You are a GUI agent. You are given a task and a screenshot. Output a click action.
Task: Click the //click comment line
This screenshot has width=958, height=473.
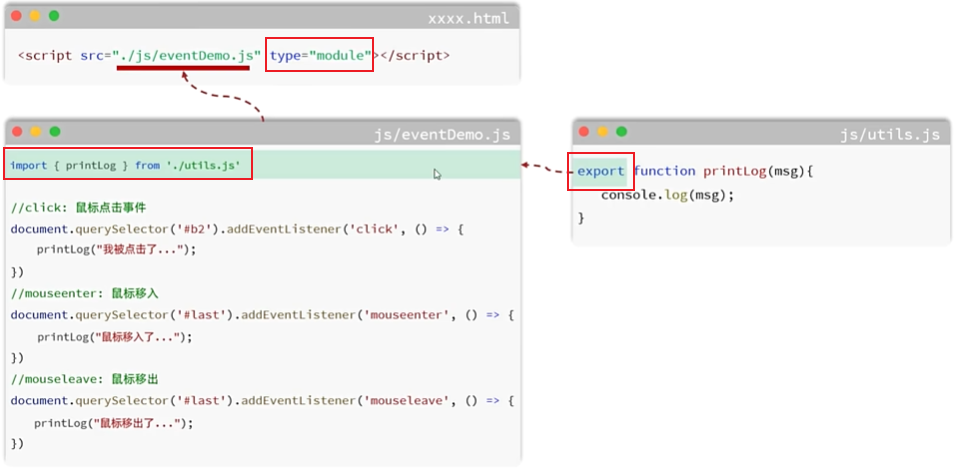(x=79, y=208)
